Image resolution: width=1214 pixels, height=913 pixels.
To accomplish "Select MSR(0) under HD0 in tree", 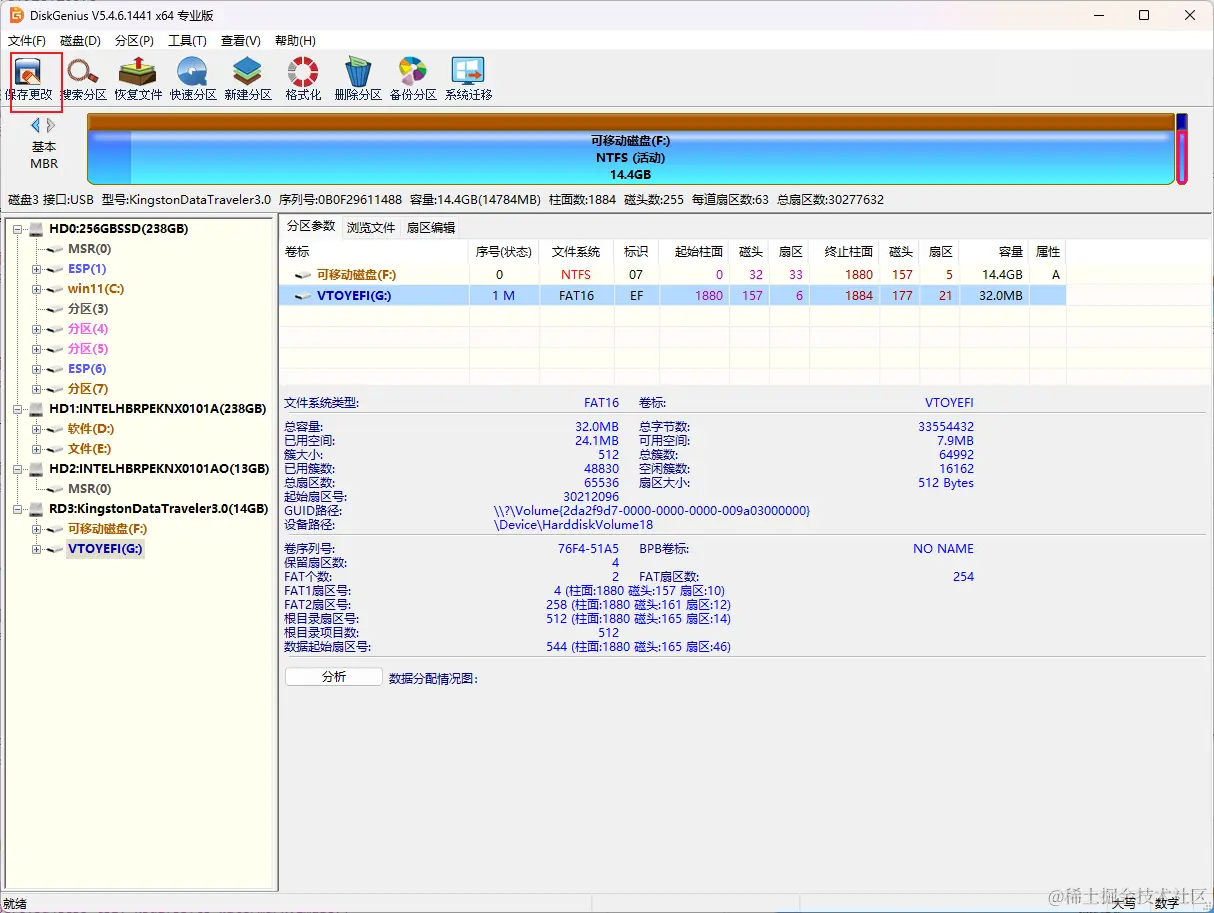I will pos(89,249).
